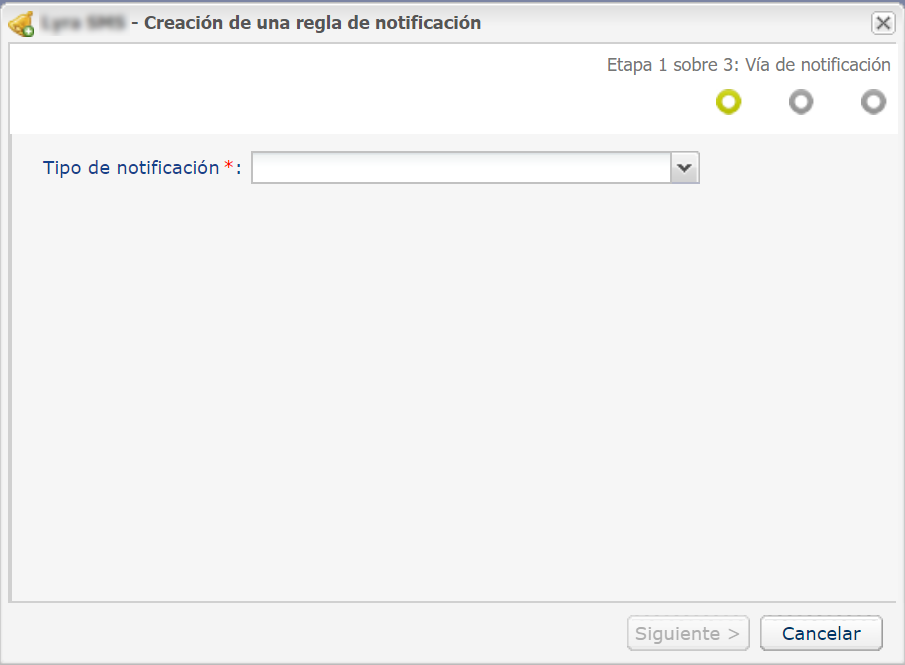The image size is (905, 665).
Task: Click the Cancelar button
Action: (x=821, y=633)
